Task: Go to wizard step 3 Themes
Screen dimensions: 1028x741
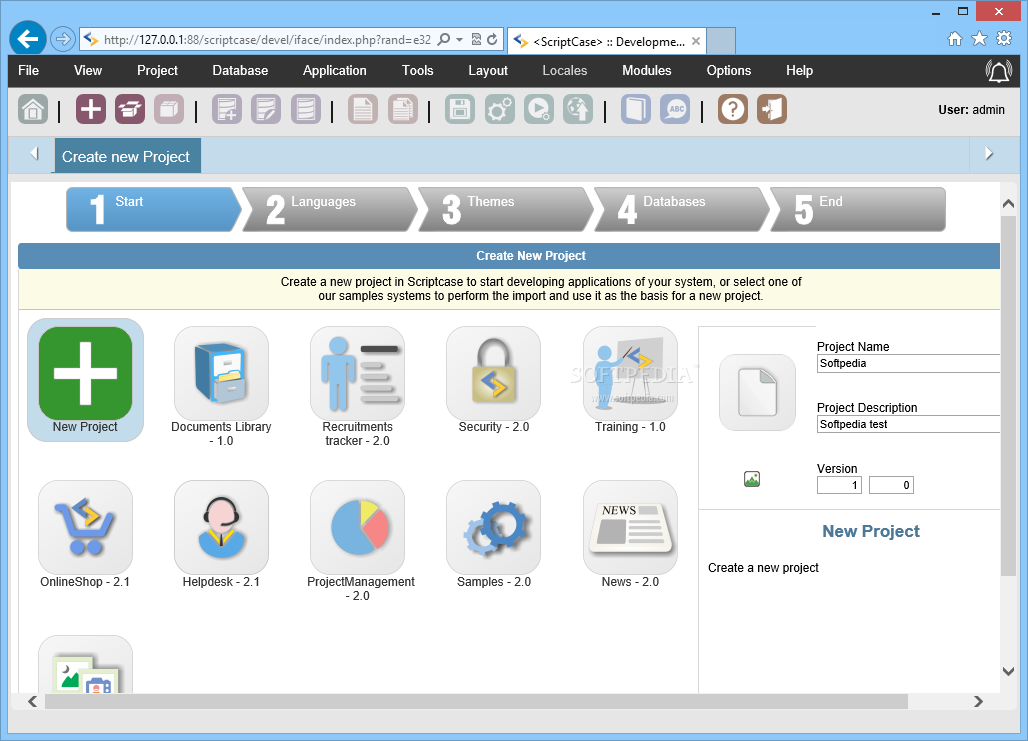Action: (505, 210)
